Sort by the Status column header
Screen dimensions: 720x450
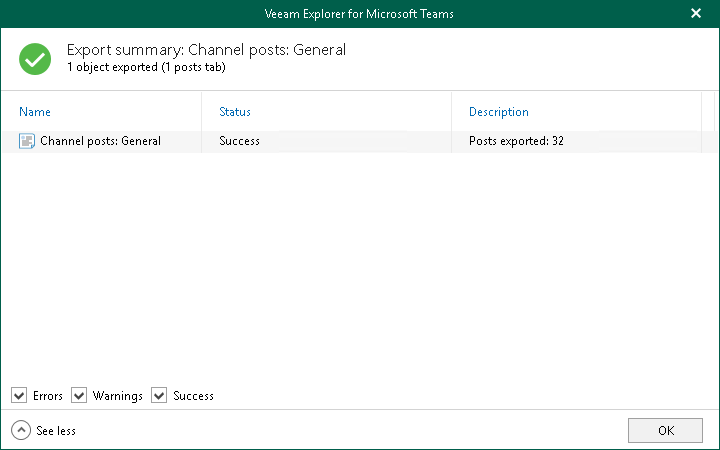(x=235, y=112)
